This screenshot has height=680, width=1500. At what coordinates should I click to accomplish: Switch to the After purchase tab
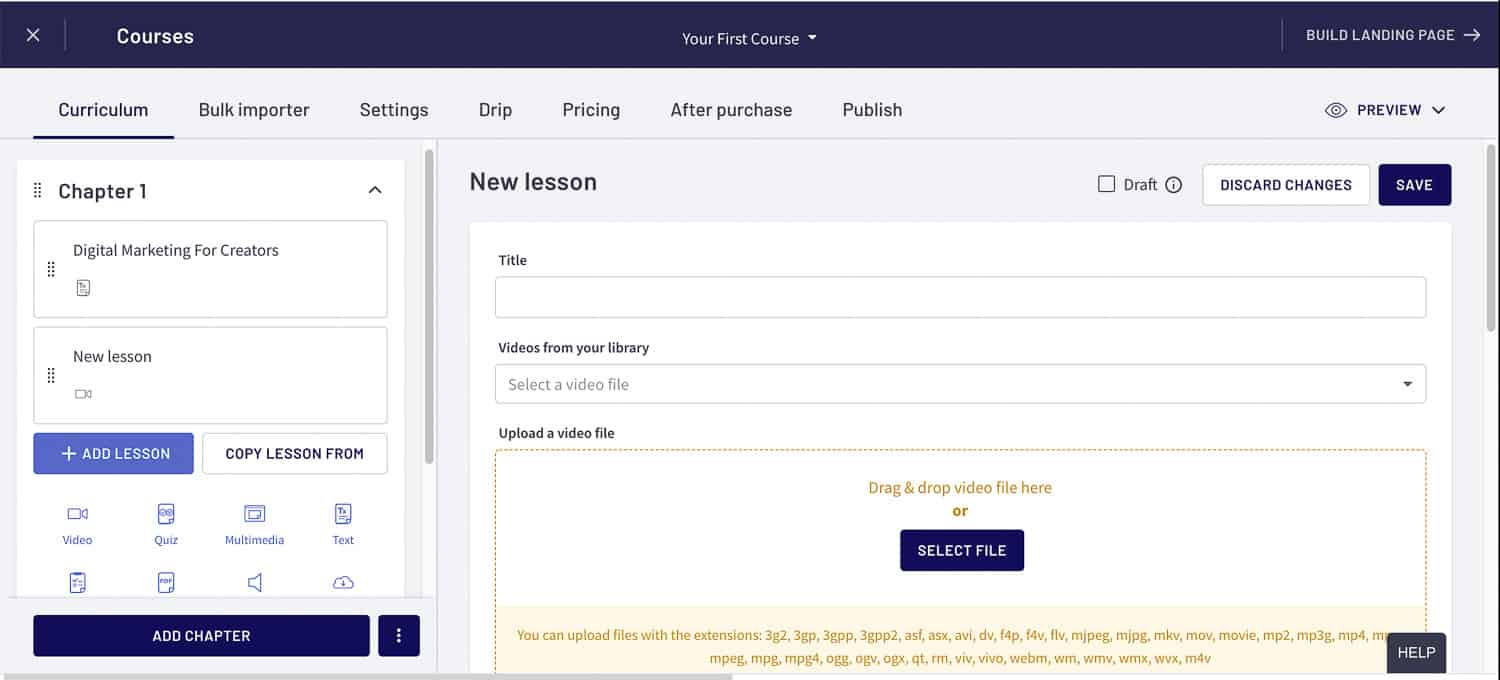tap(731, 110)
